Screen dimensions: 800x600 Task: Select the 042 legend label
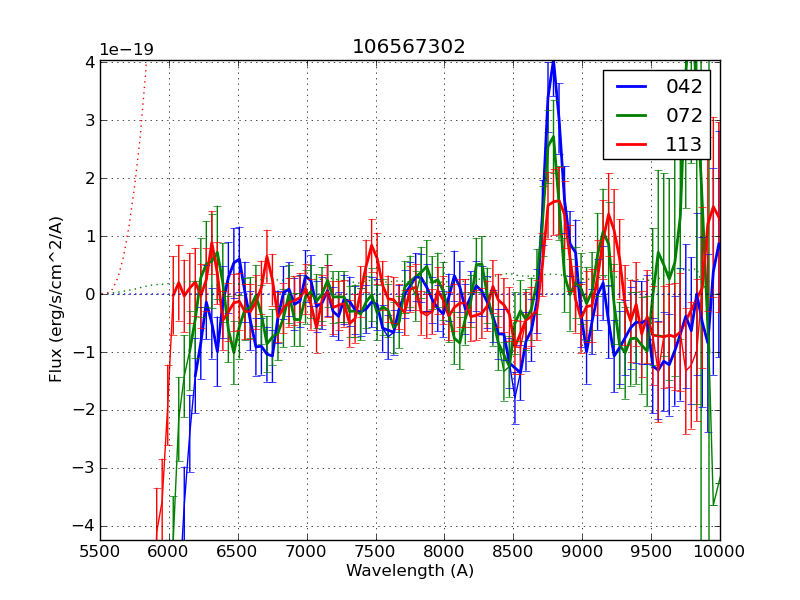pyautogui.click(x=684, y=87)
